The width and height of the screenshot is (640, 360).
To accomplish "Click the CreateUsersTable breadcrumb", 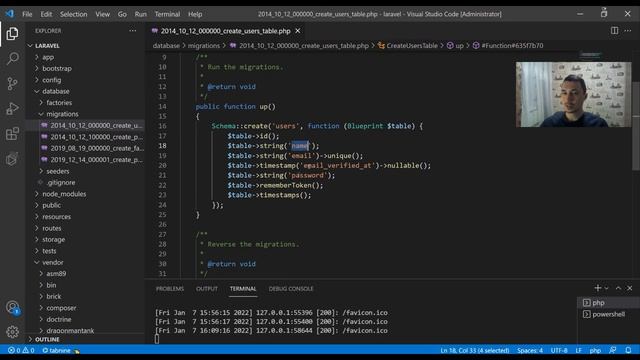I will point(408,46).
